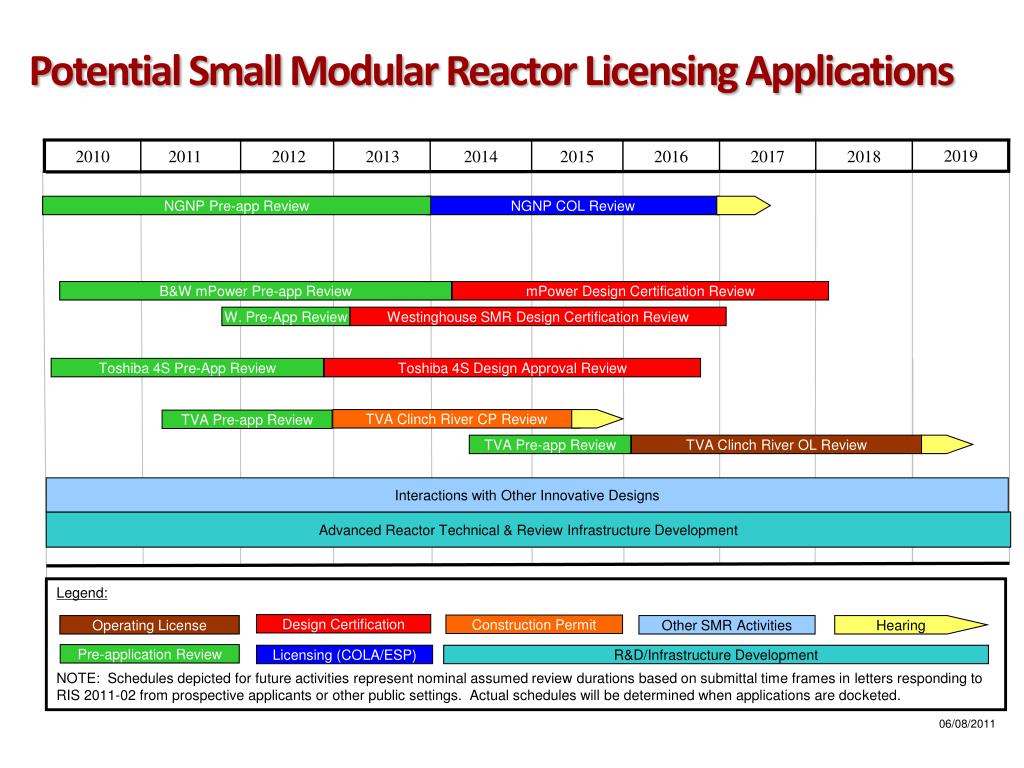Click the yellow hearing arrow after NGNP COL Review
The height and width of the screenshot is (768, 1024).
pyautogui.click(x=743, y=206)
